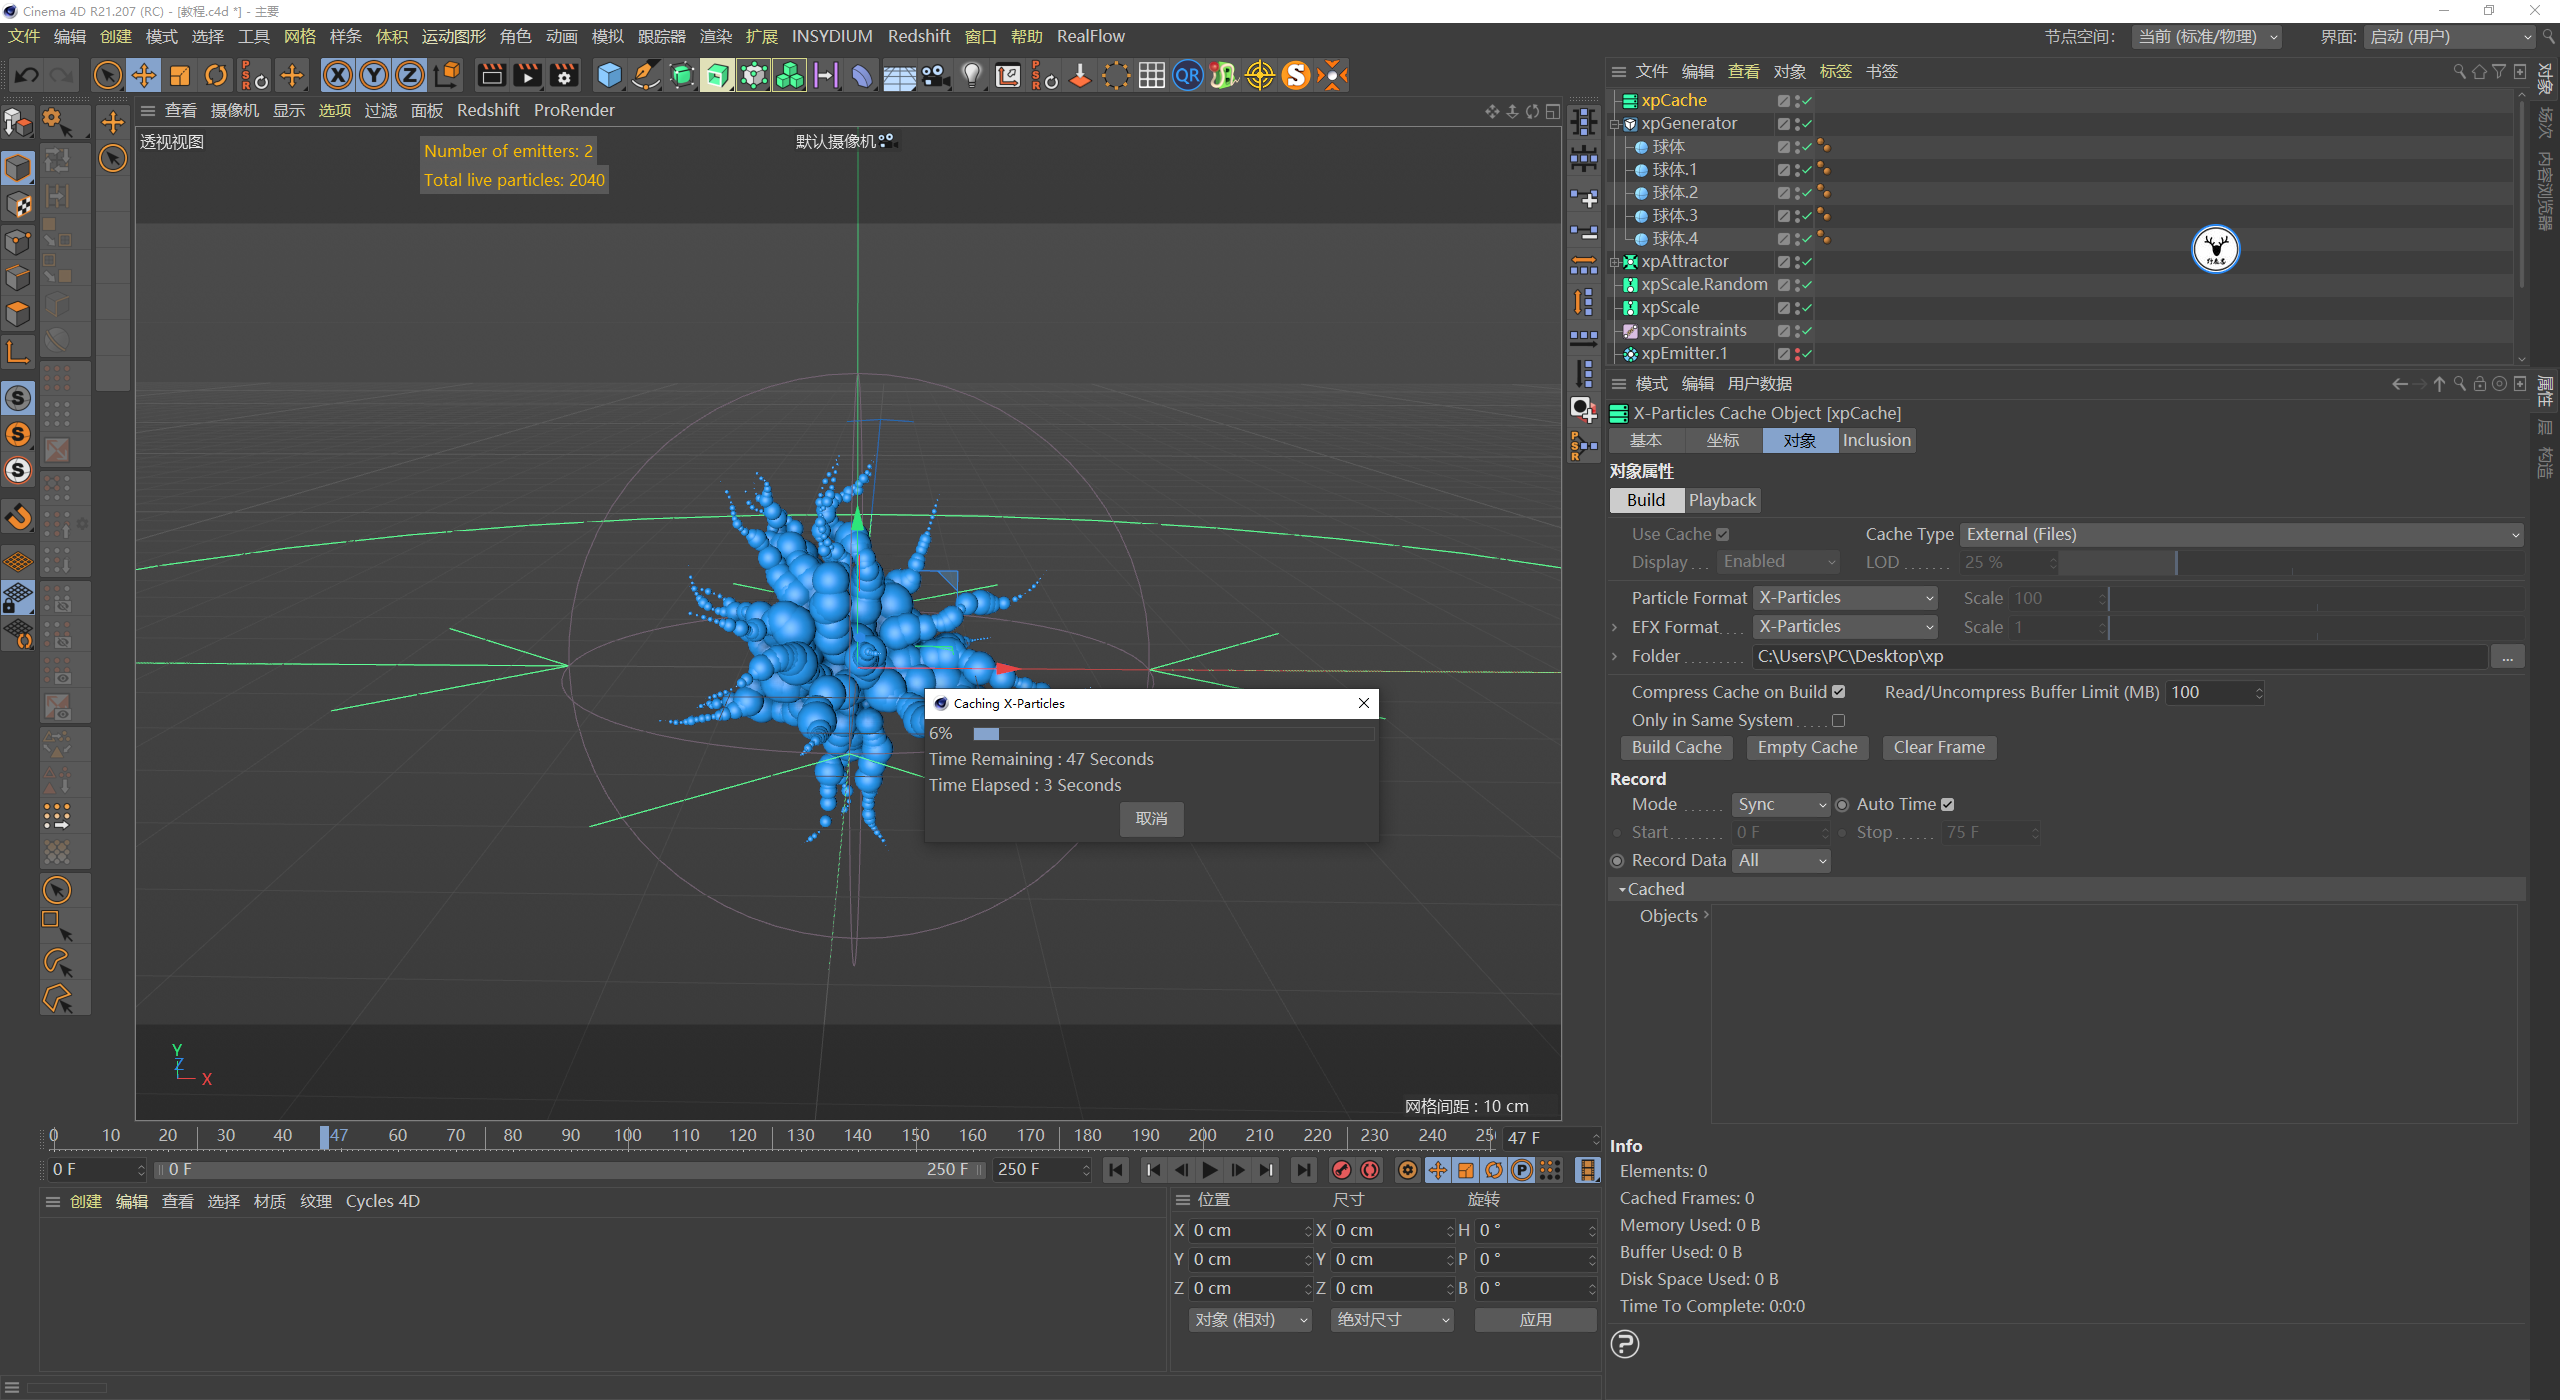Click the Floor grid object icon
The image size is (2560, 1400).
(899, 75)
